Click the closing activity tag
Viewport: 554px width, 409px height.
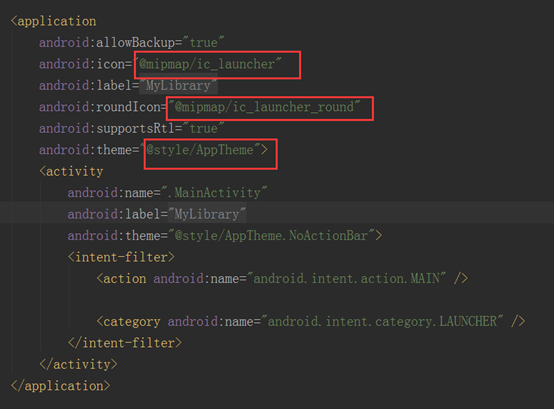point(78,364)
